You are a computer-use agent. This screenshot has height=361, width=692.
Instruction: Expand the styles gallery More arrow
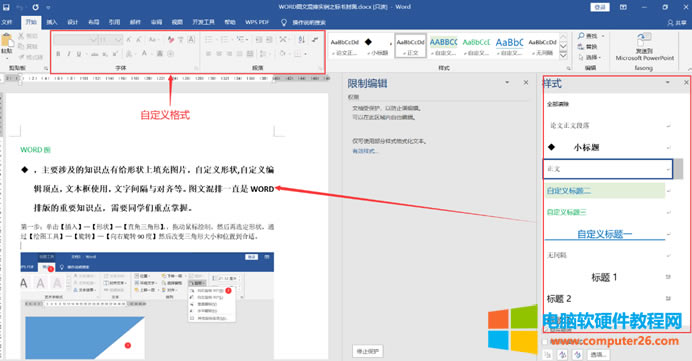point(564,56)
